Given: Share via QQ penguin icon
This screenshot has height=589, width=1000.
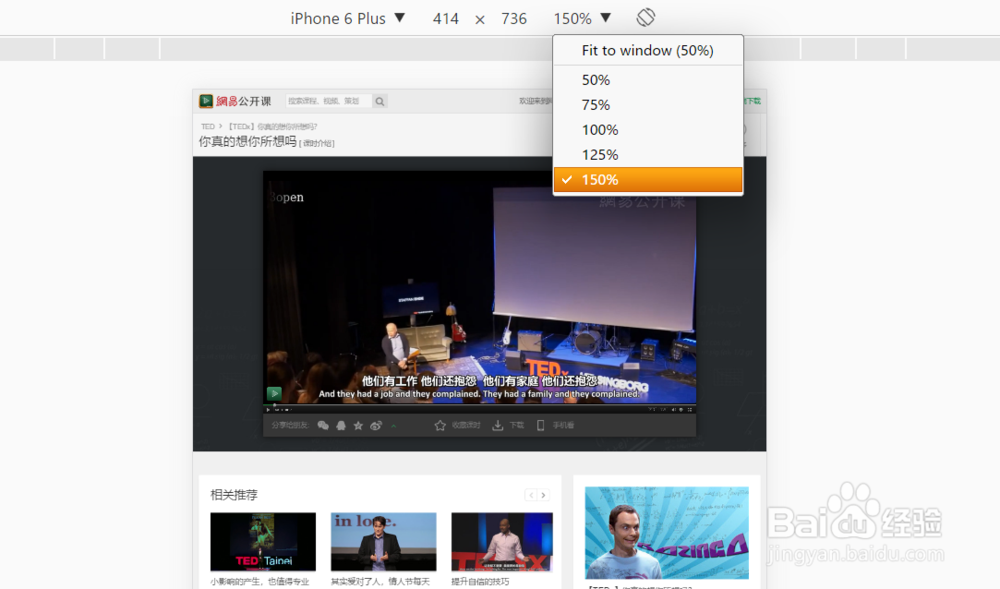Looking at the screenshot, I should 341,425.
